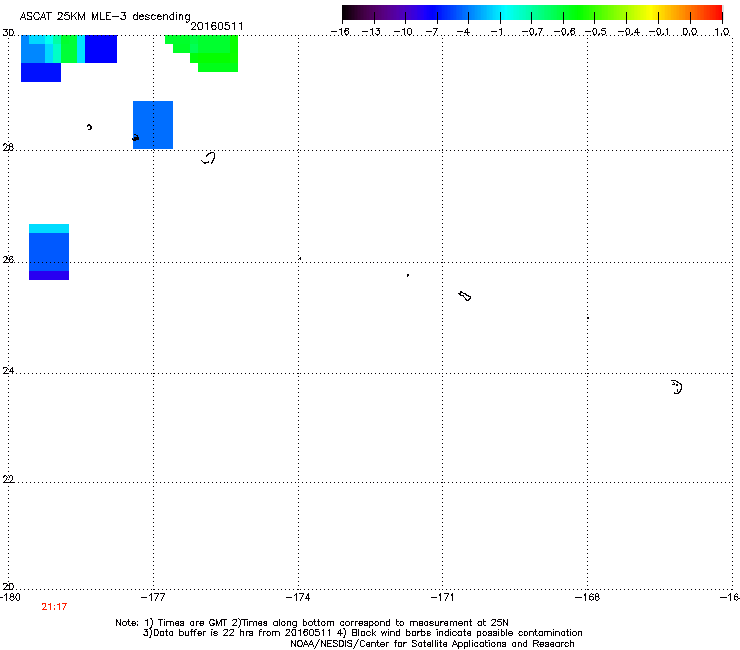Click the longitude label -171
The width and height of the screenshot is (740, 650).
tap(443, 597)
